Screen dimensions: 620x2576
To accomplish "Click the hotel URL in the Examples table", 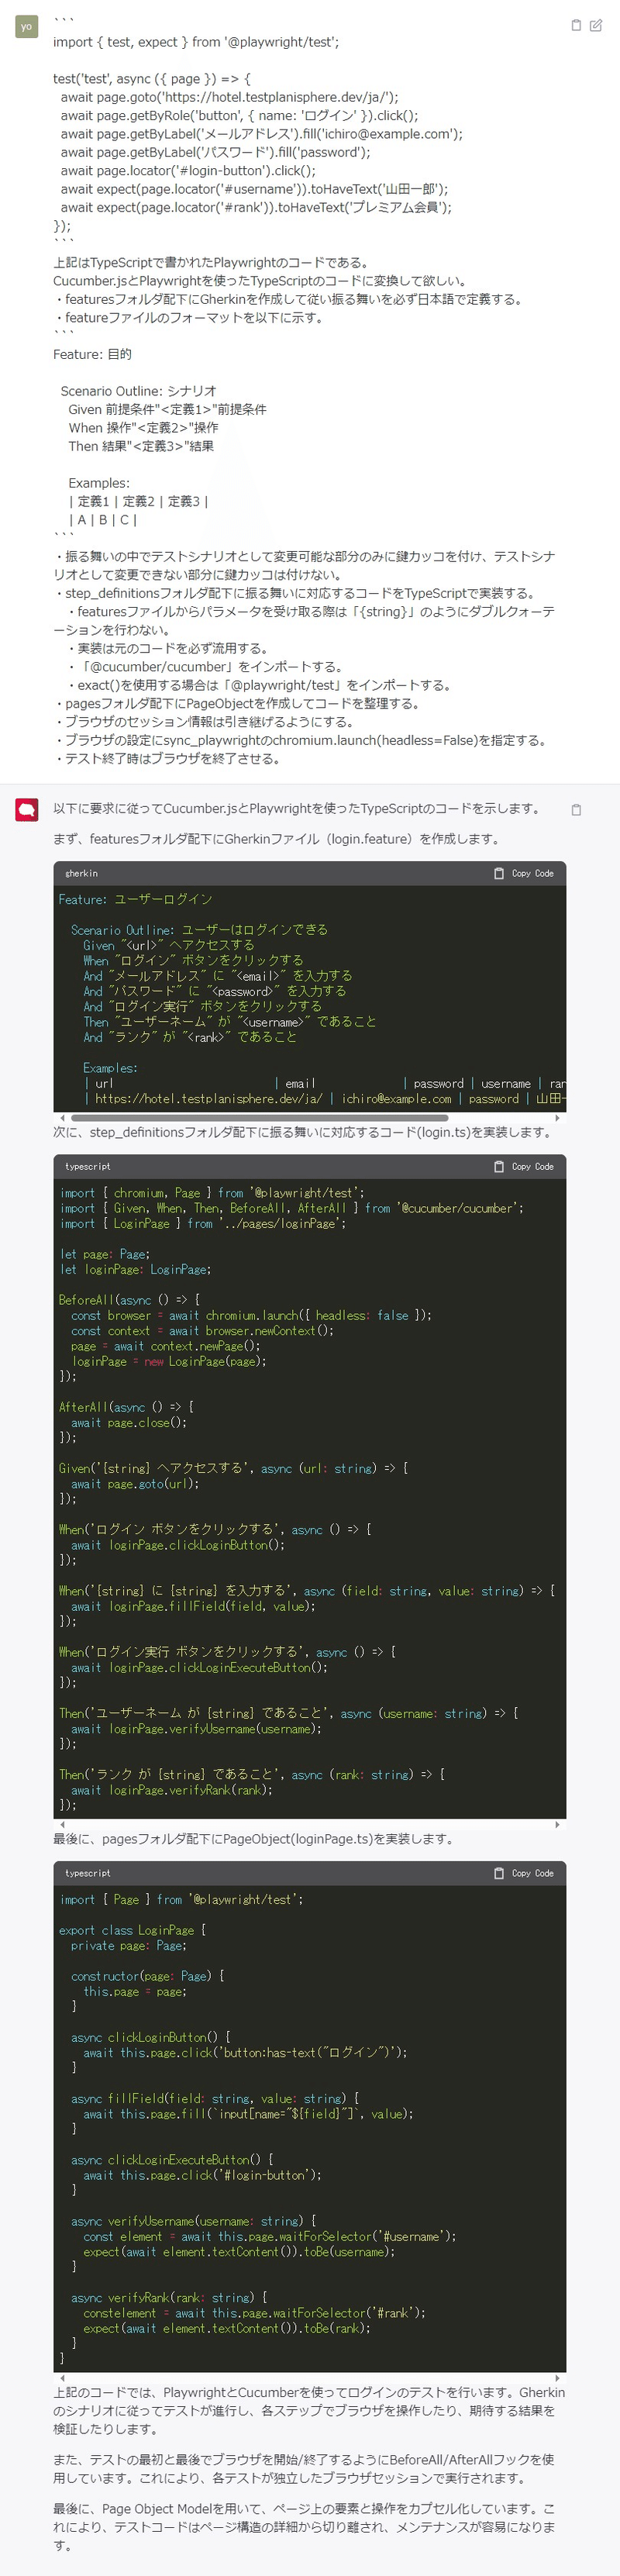I will tap(208, 1099).
